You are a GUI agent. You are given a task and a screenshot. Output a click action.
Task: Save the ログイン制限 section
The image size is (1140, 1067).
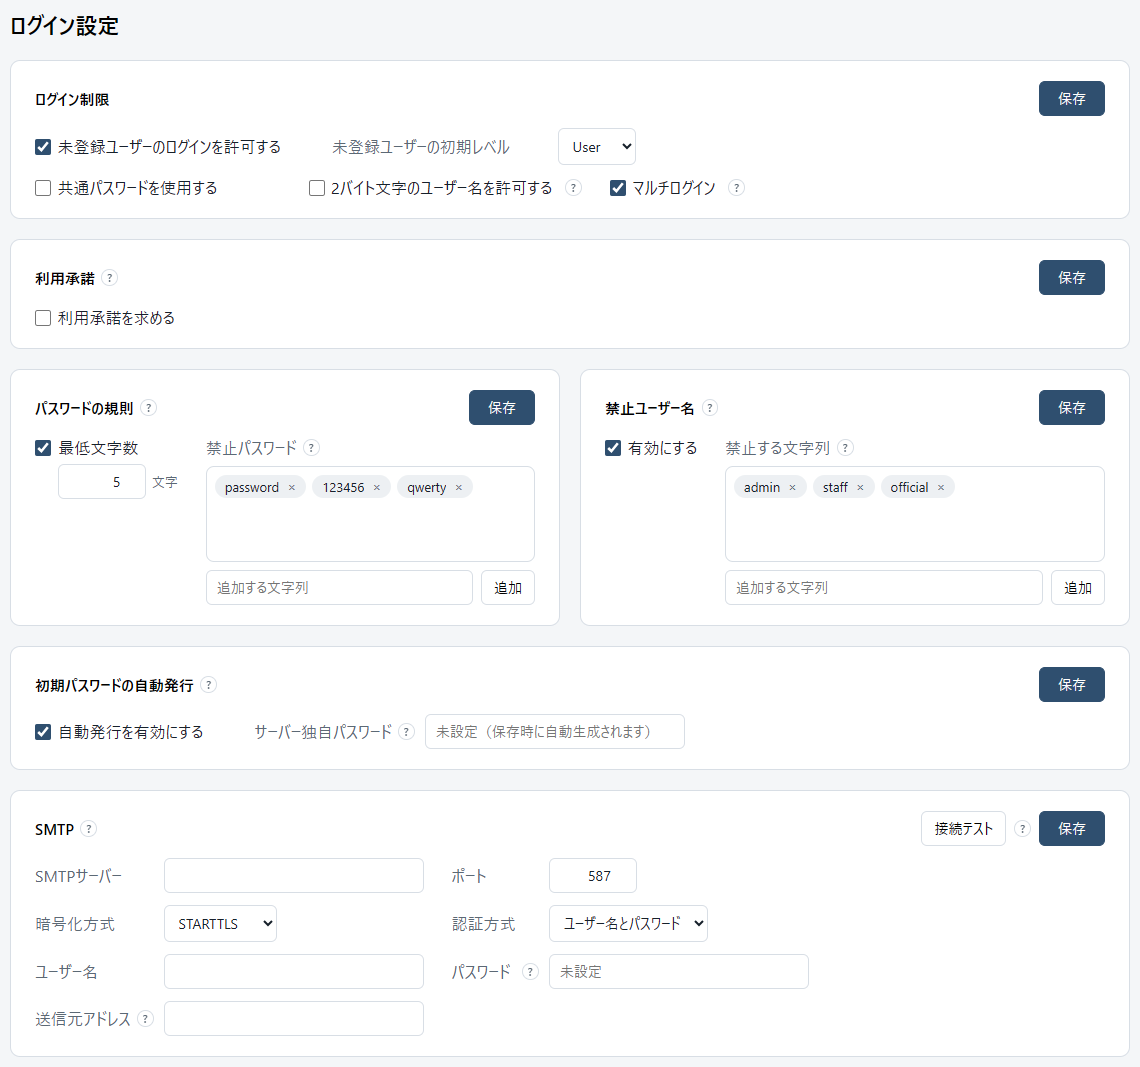coord(1072,99)
